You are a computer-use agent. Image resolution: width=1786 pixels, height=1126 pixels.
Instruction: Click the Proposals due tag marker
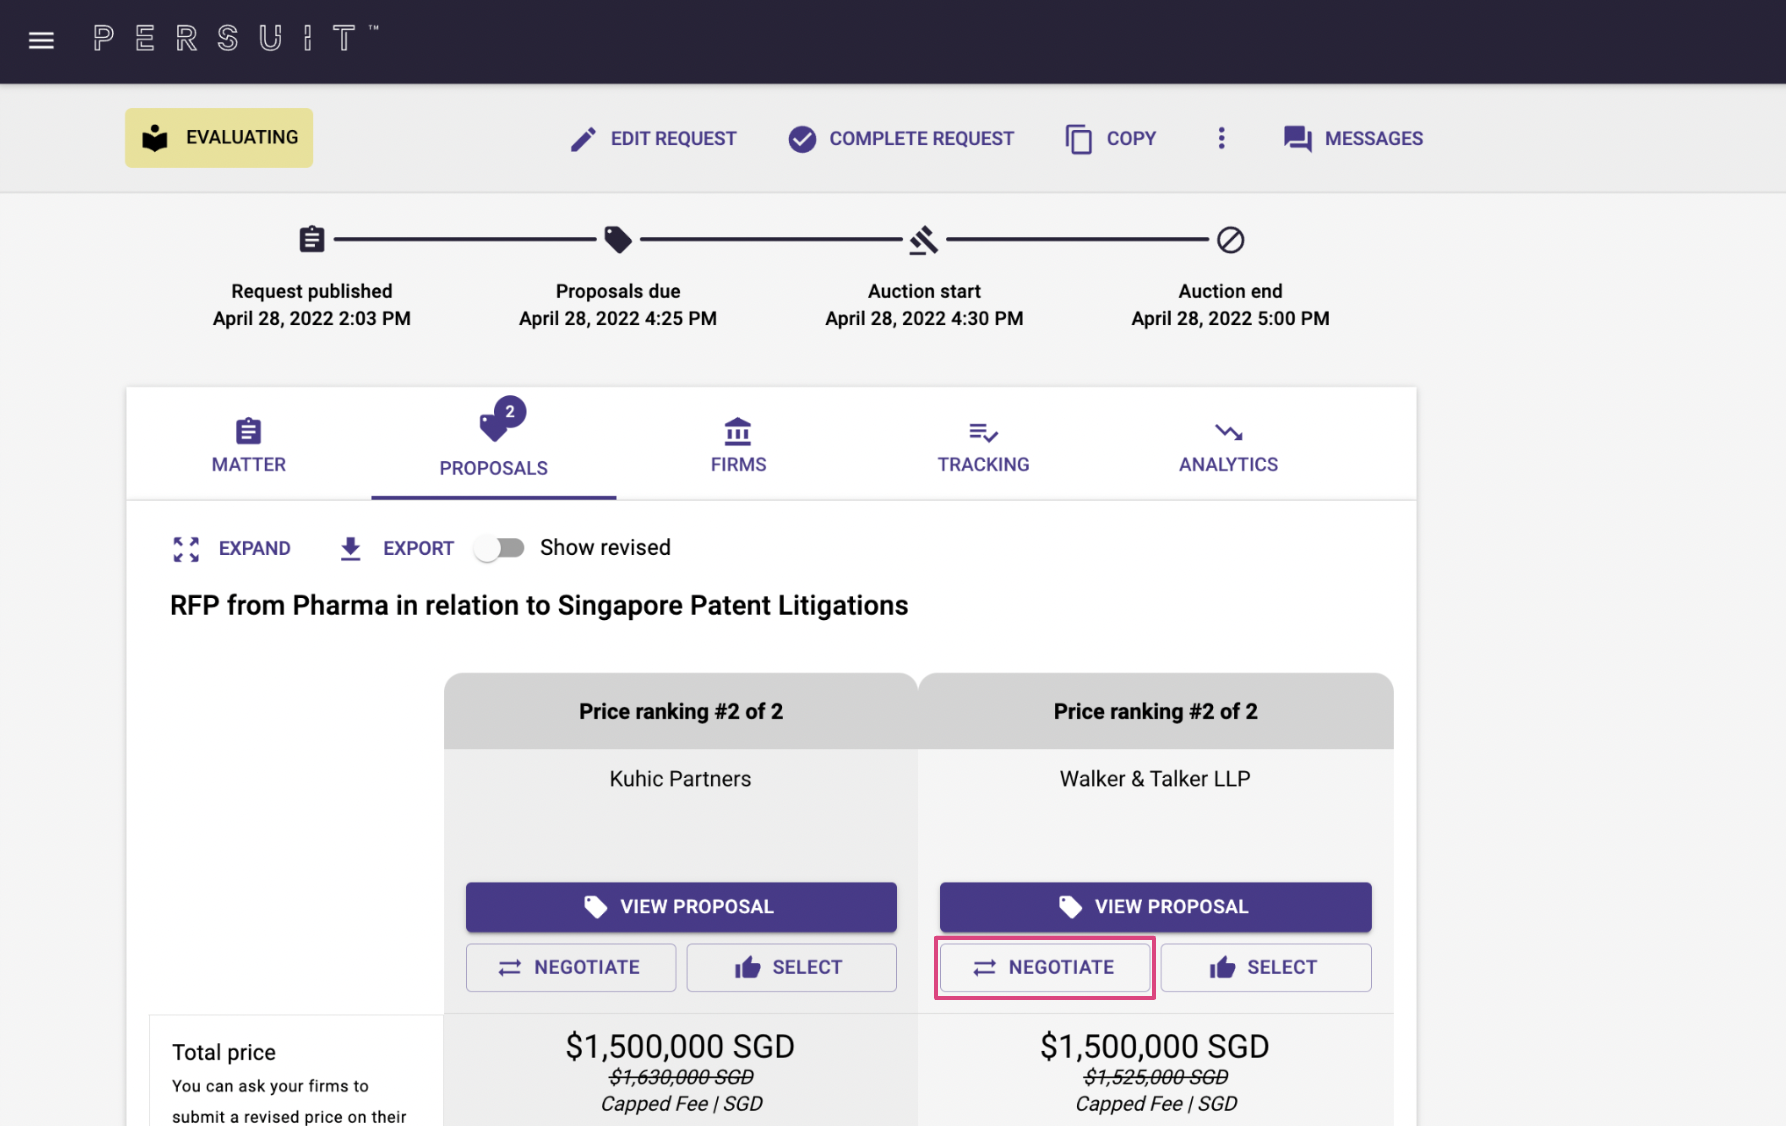tap(617, 240)
